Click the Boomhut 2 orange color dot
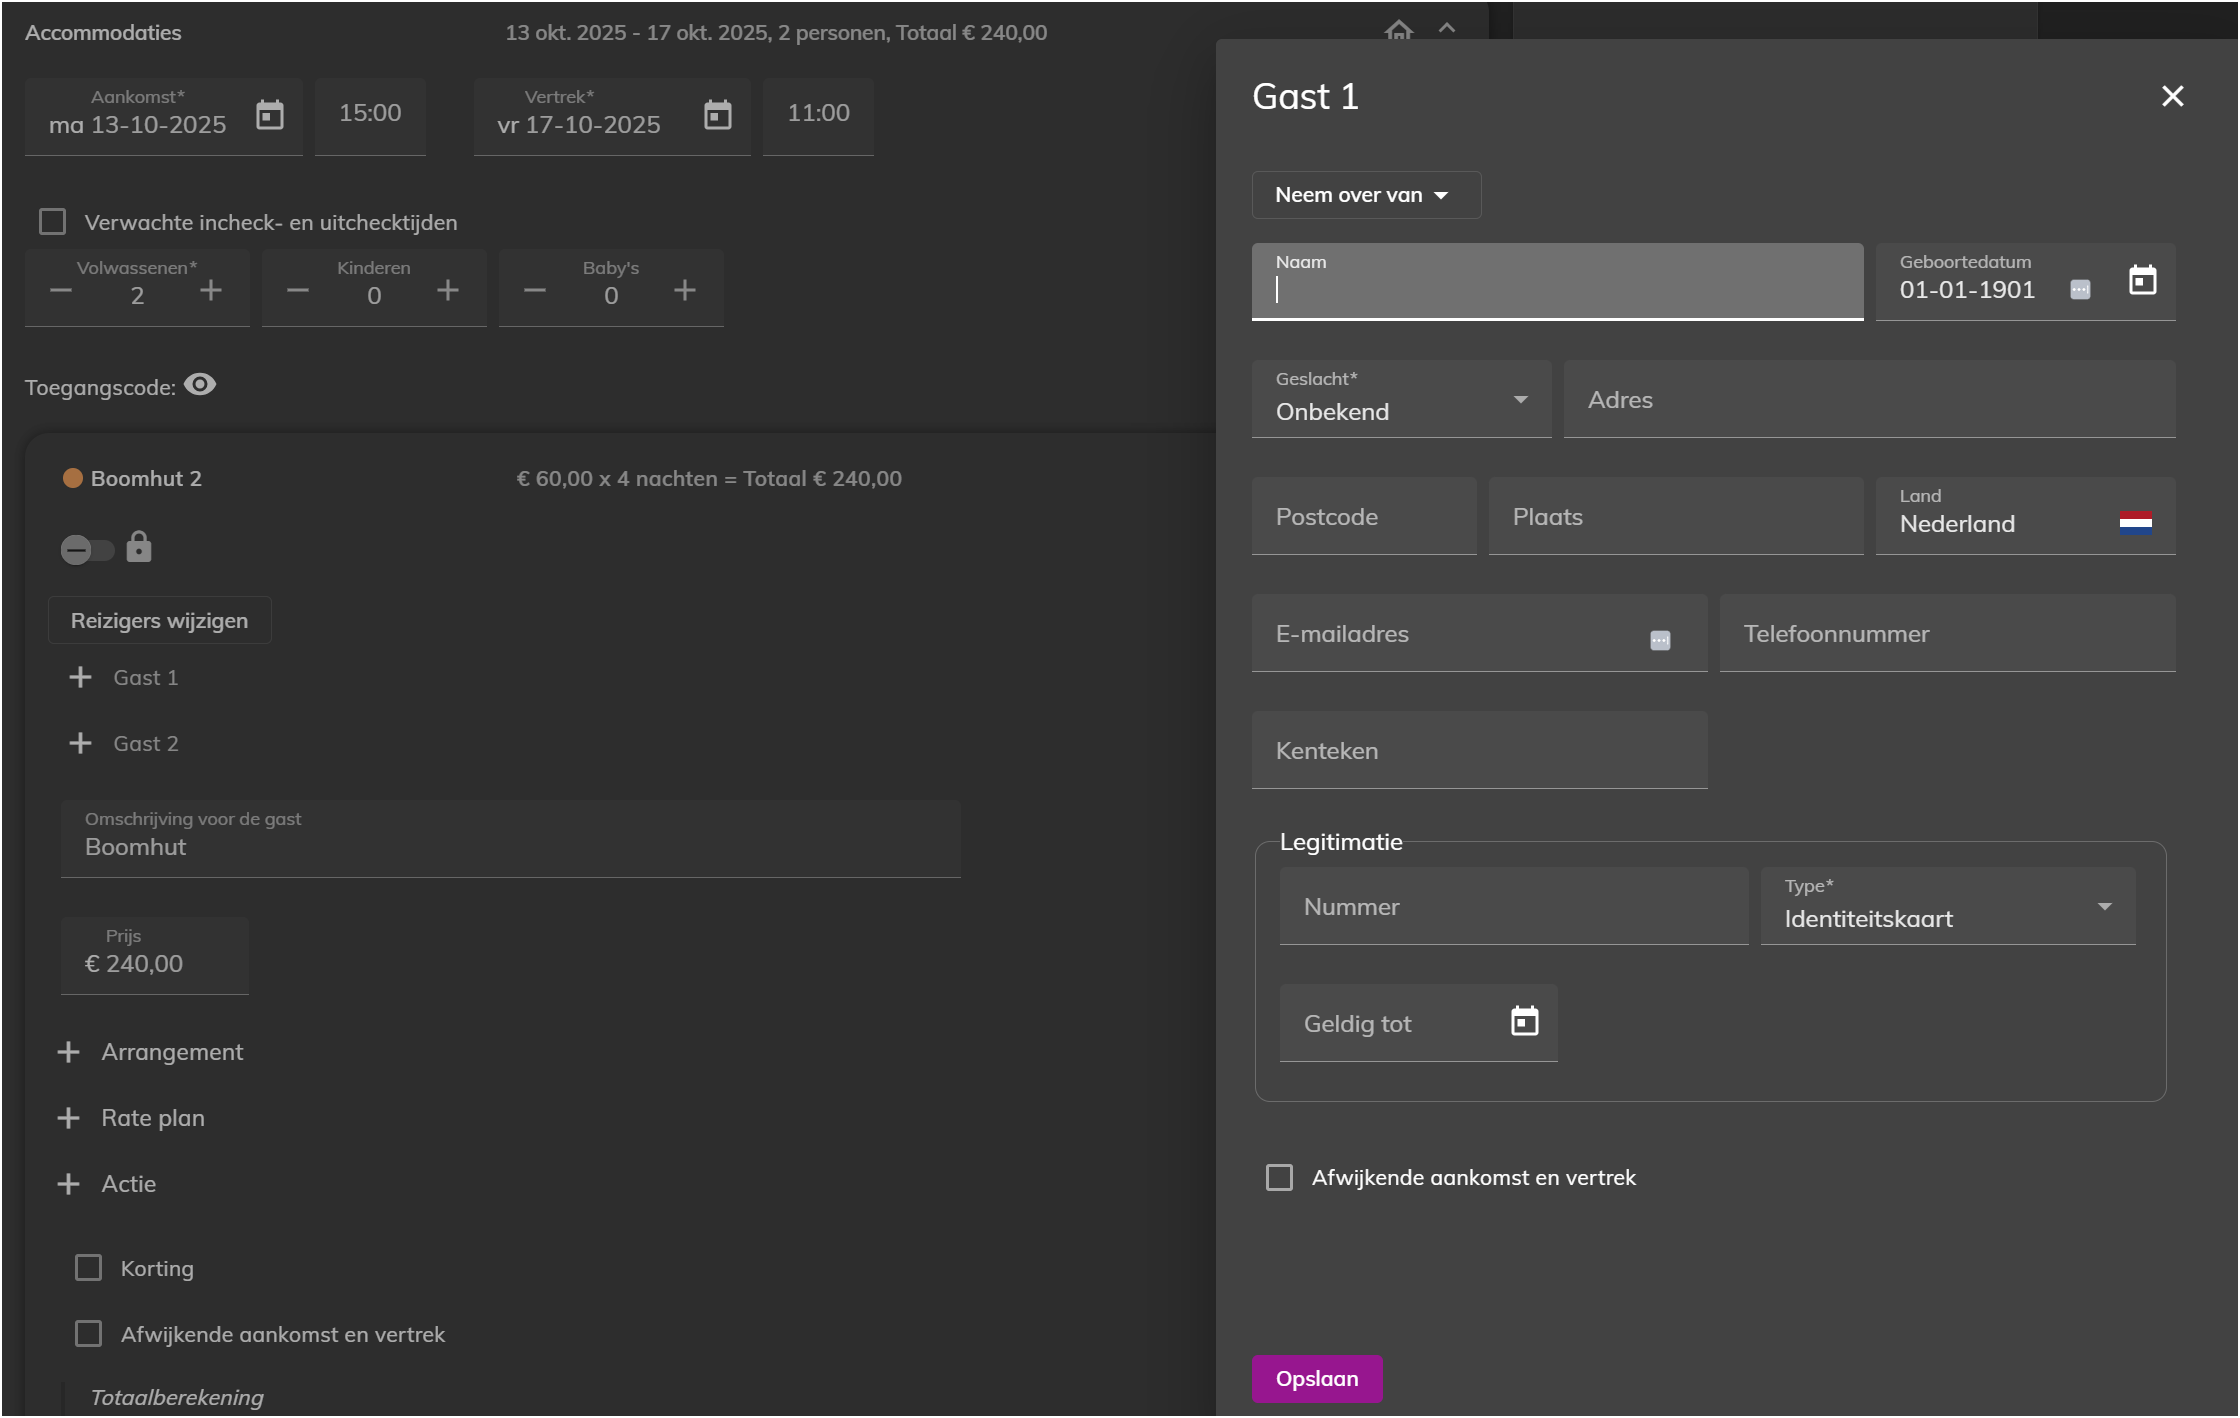The image size is (2240, 1418). coord(73,478)
